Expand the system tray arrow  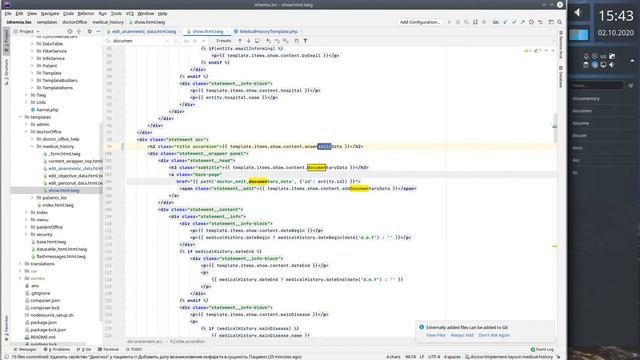(632, 60)
